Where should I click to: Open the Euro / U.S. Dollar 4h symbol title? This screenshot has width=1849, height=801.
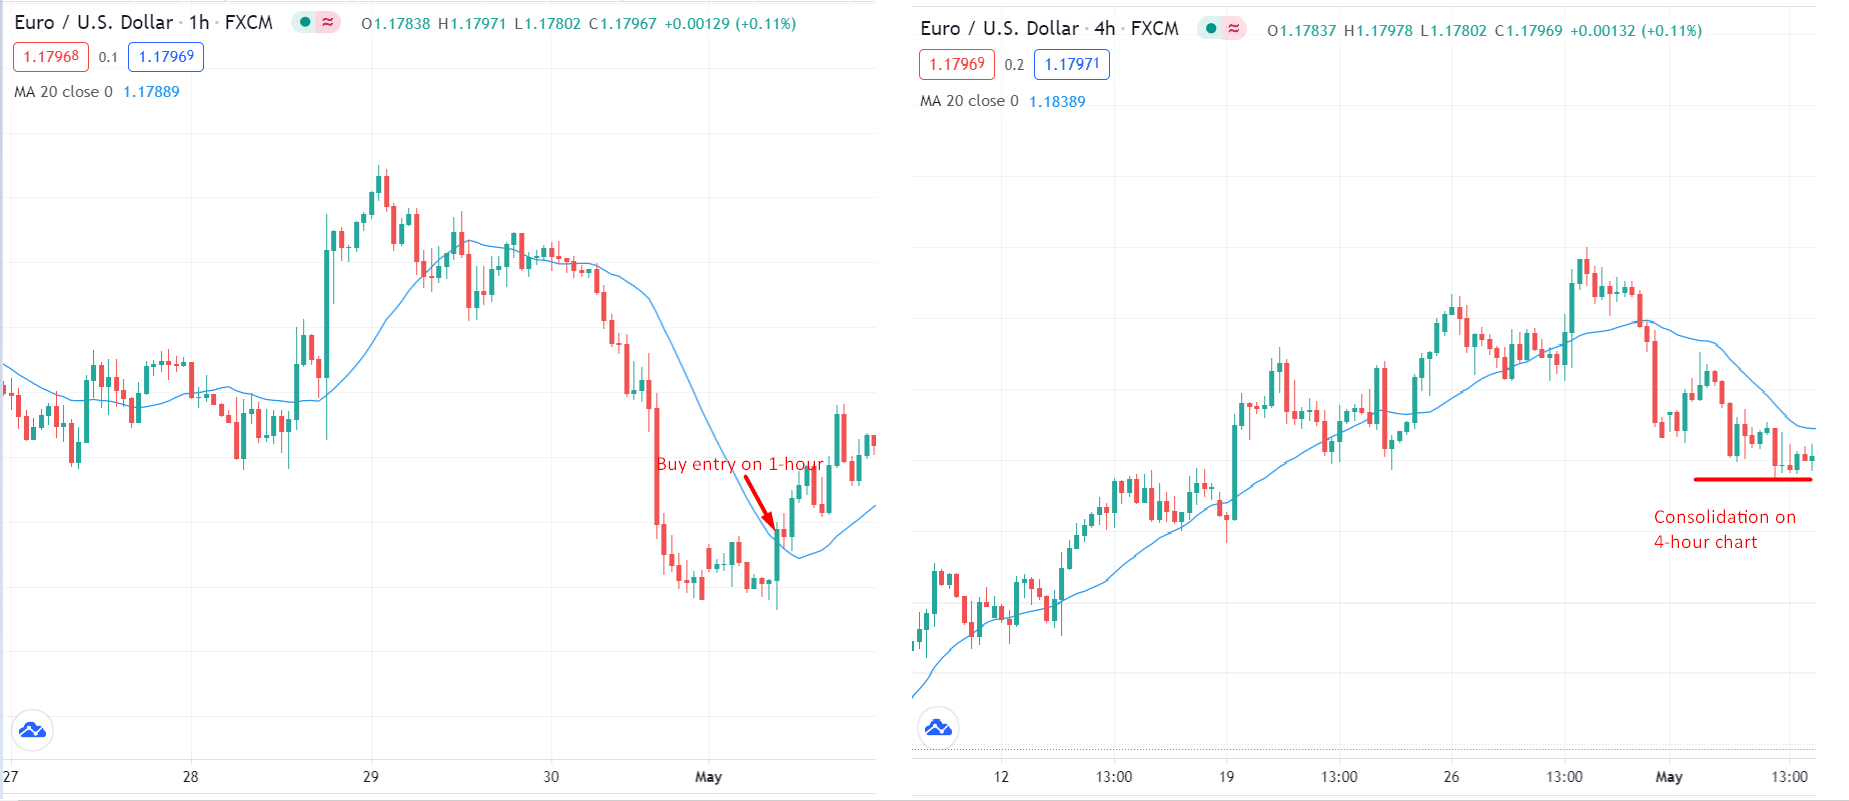click(x=1049, y=29)
